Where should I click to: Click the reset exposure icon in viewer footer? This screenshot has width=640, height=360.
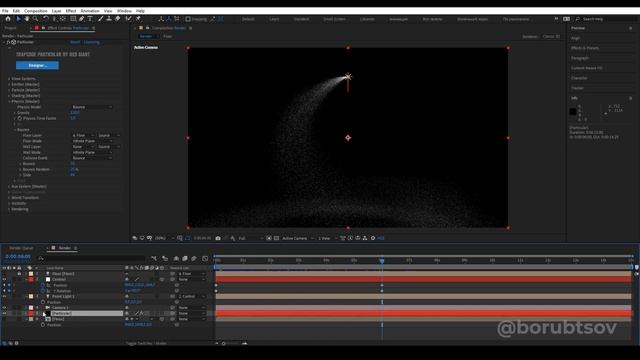coord(373,238)
